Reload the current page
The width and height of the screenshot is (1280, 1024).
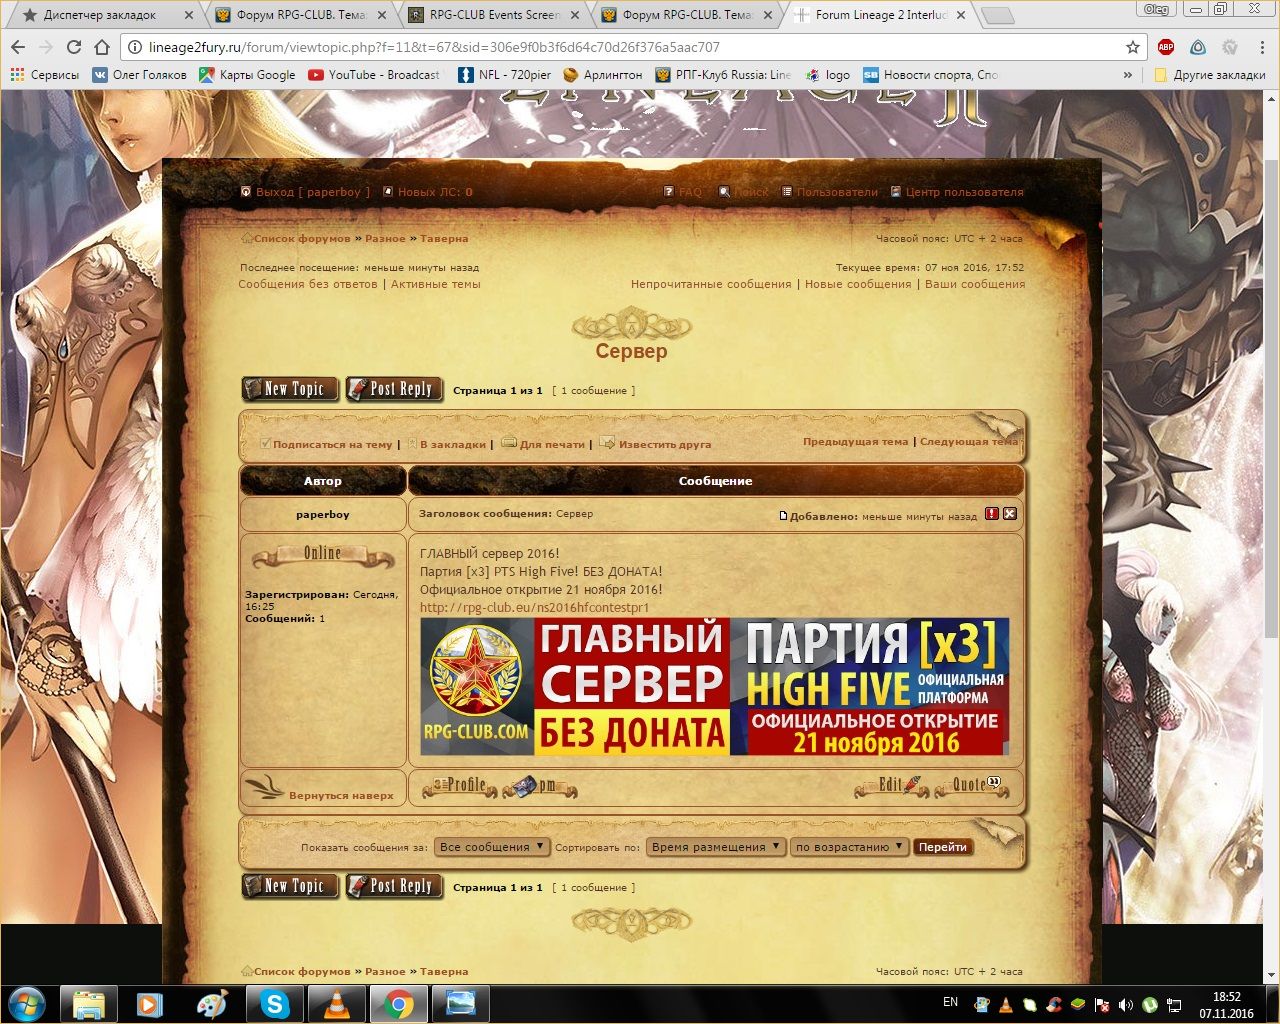pyautogui.click(x=73, y=47)
